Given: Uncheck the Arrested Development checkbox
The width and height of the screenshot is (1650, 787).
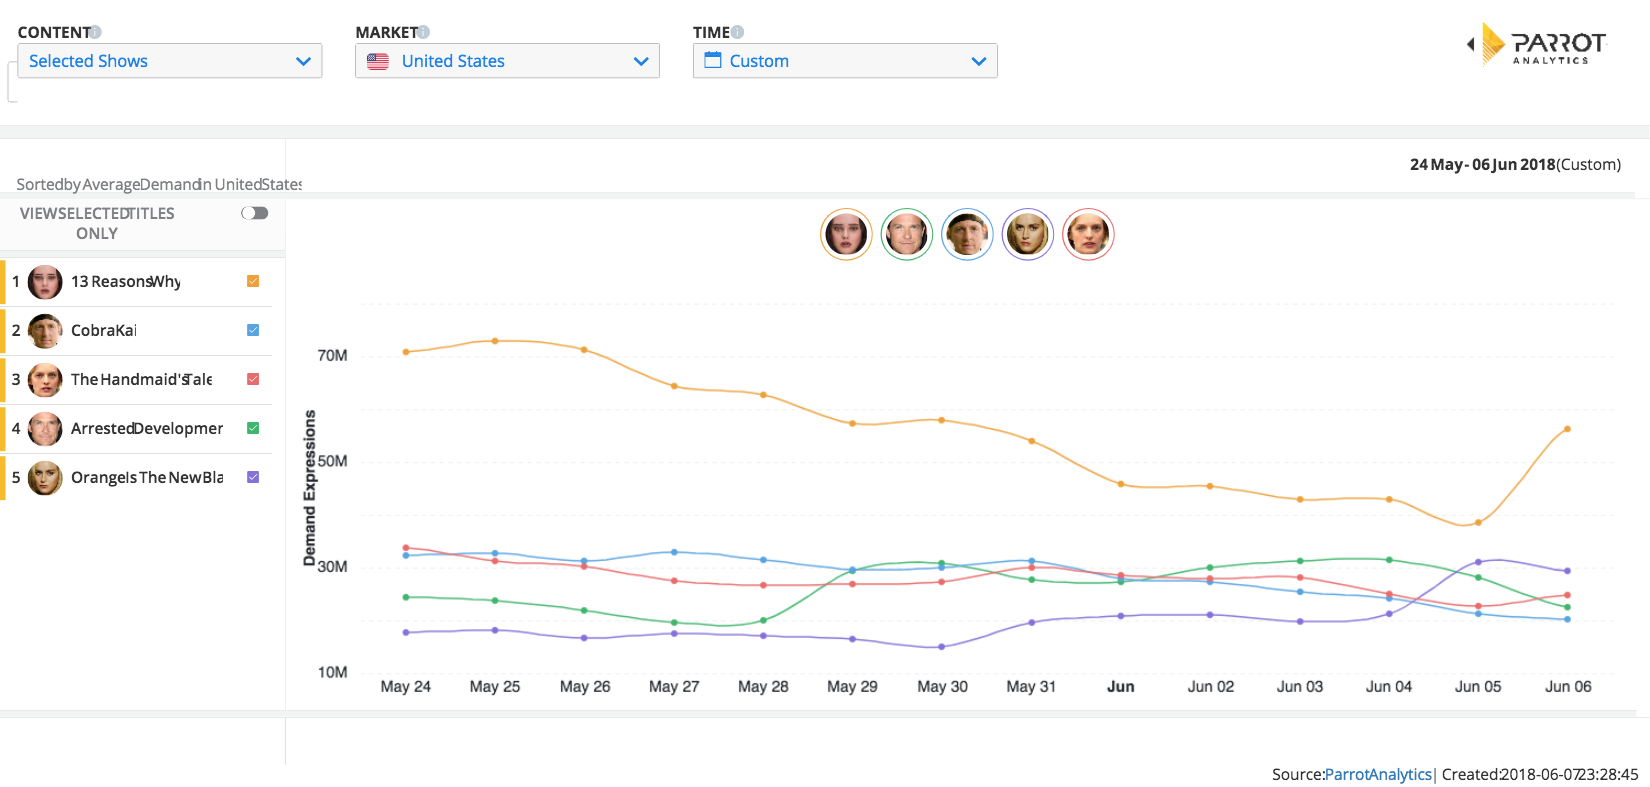Looking at the screenshot, I should point(253,428).
